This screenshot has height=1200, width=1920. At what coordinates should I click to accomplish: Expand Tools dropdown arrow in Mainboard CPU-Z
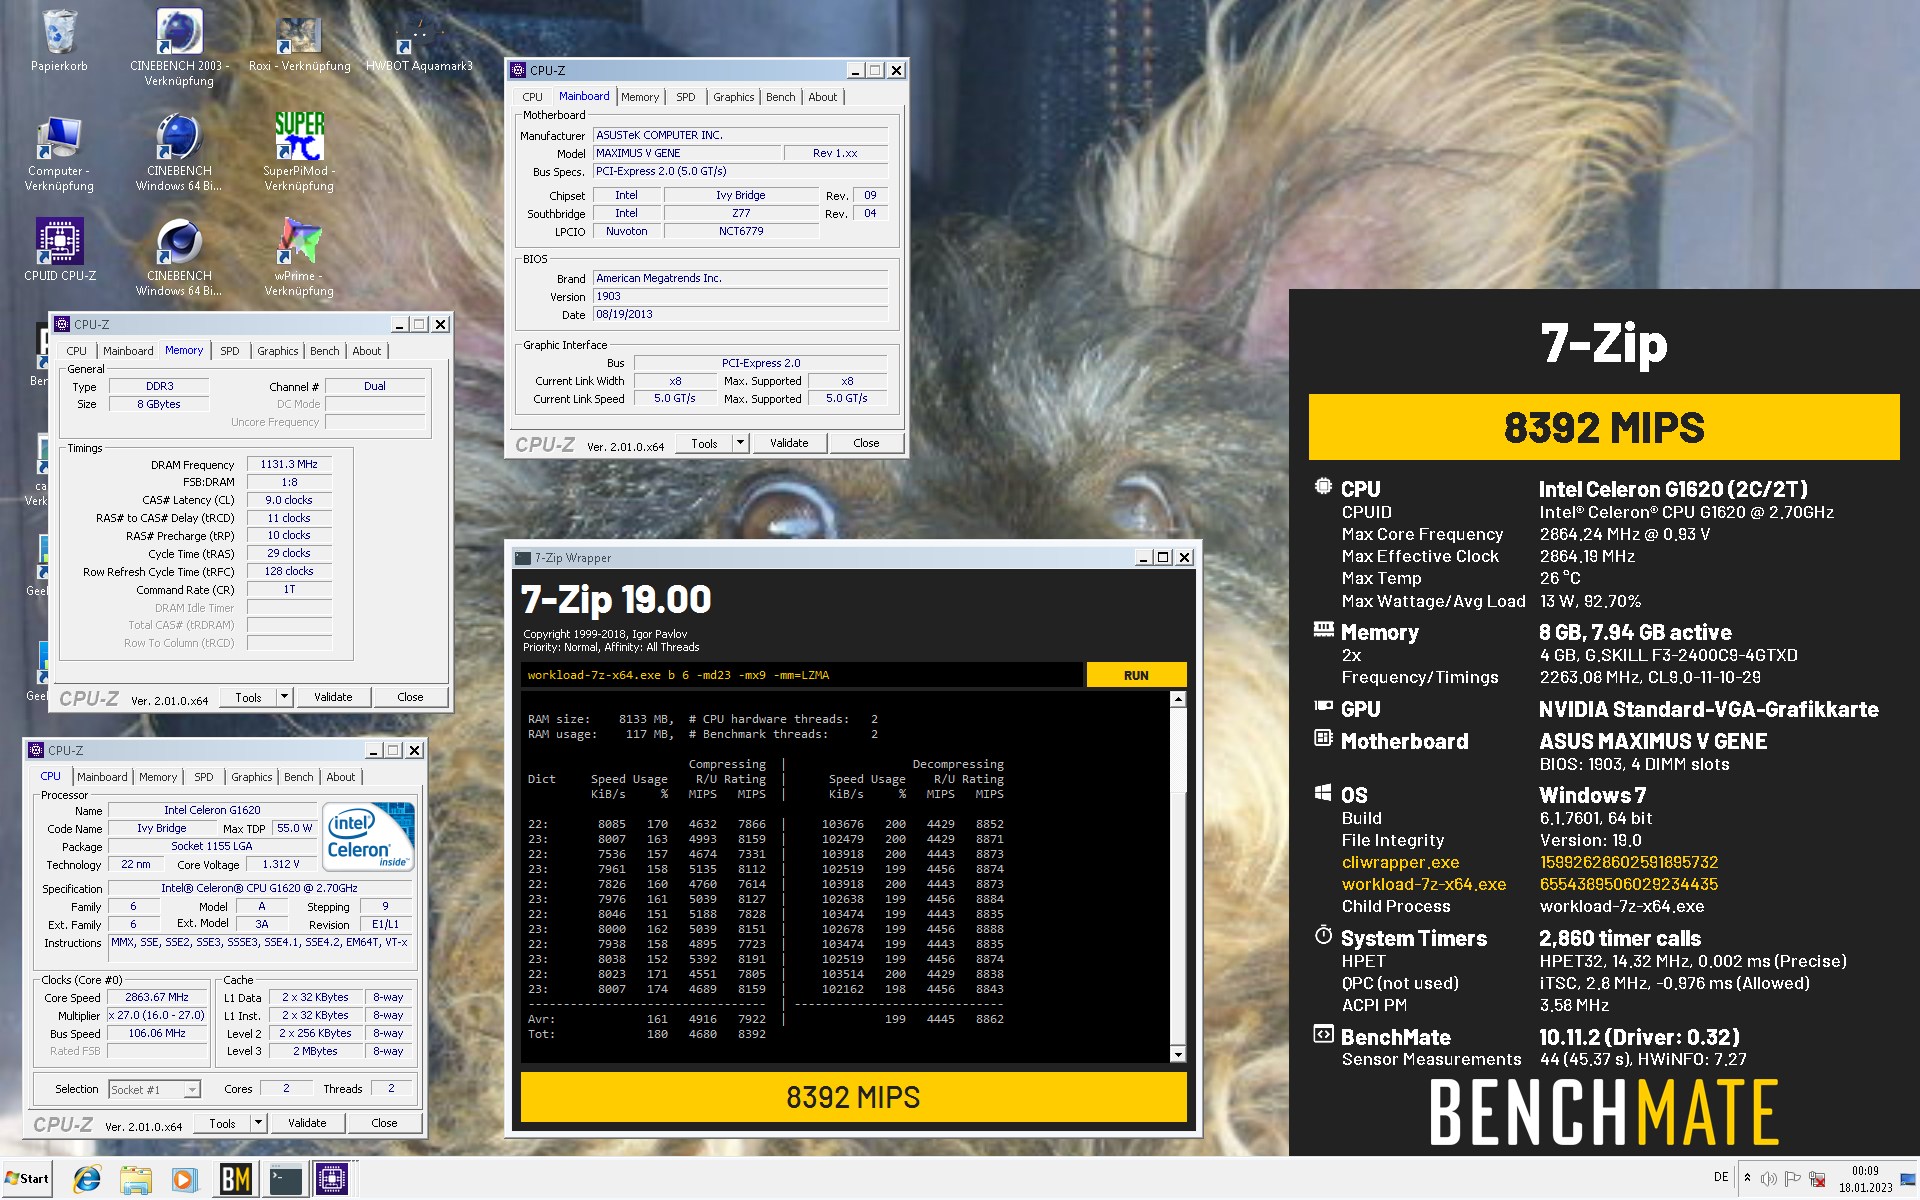(740, 443)
